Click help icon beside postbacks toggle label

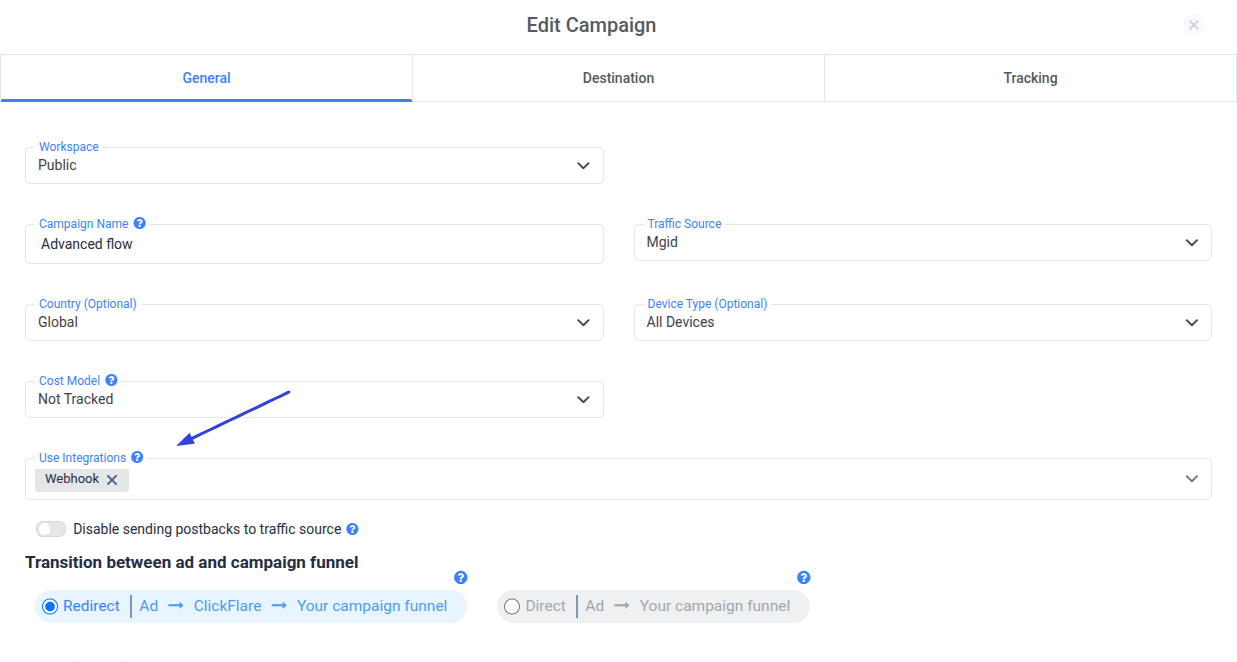(x=352, y=530)
